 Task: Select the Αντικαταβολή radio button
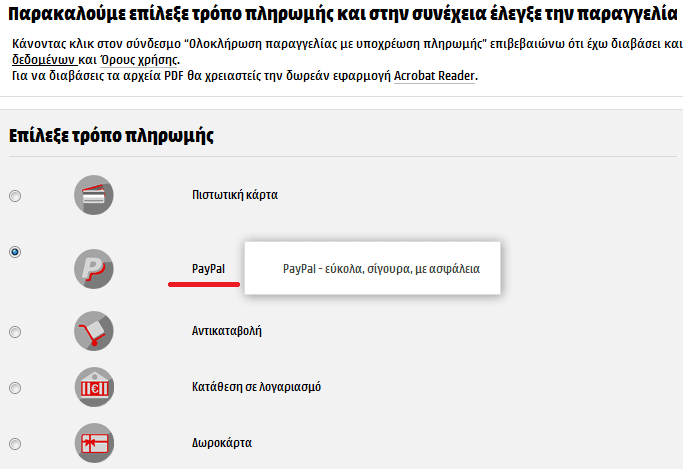tap(15, 332)
